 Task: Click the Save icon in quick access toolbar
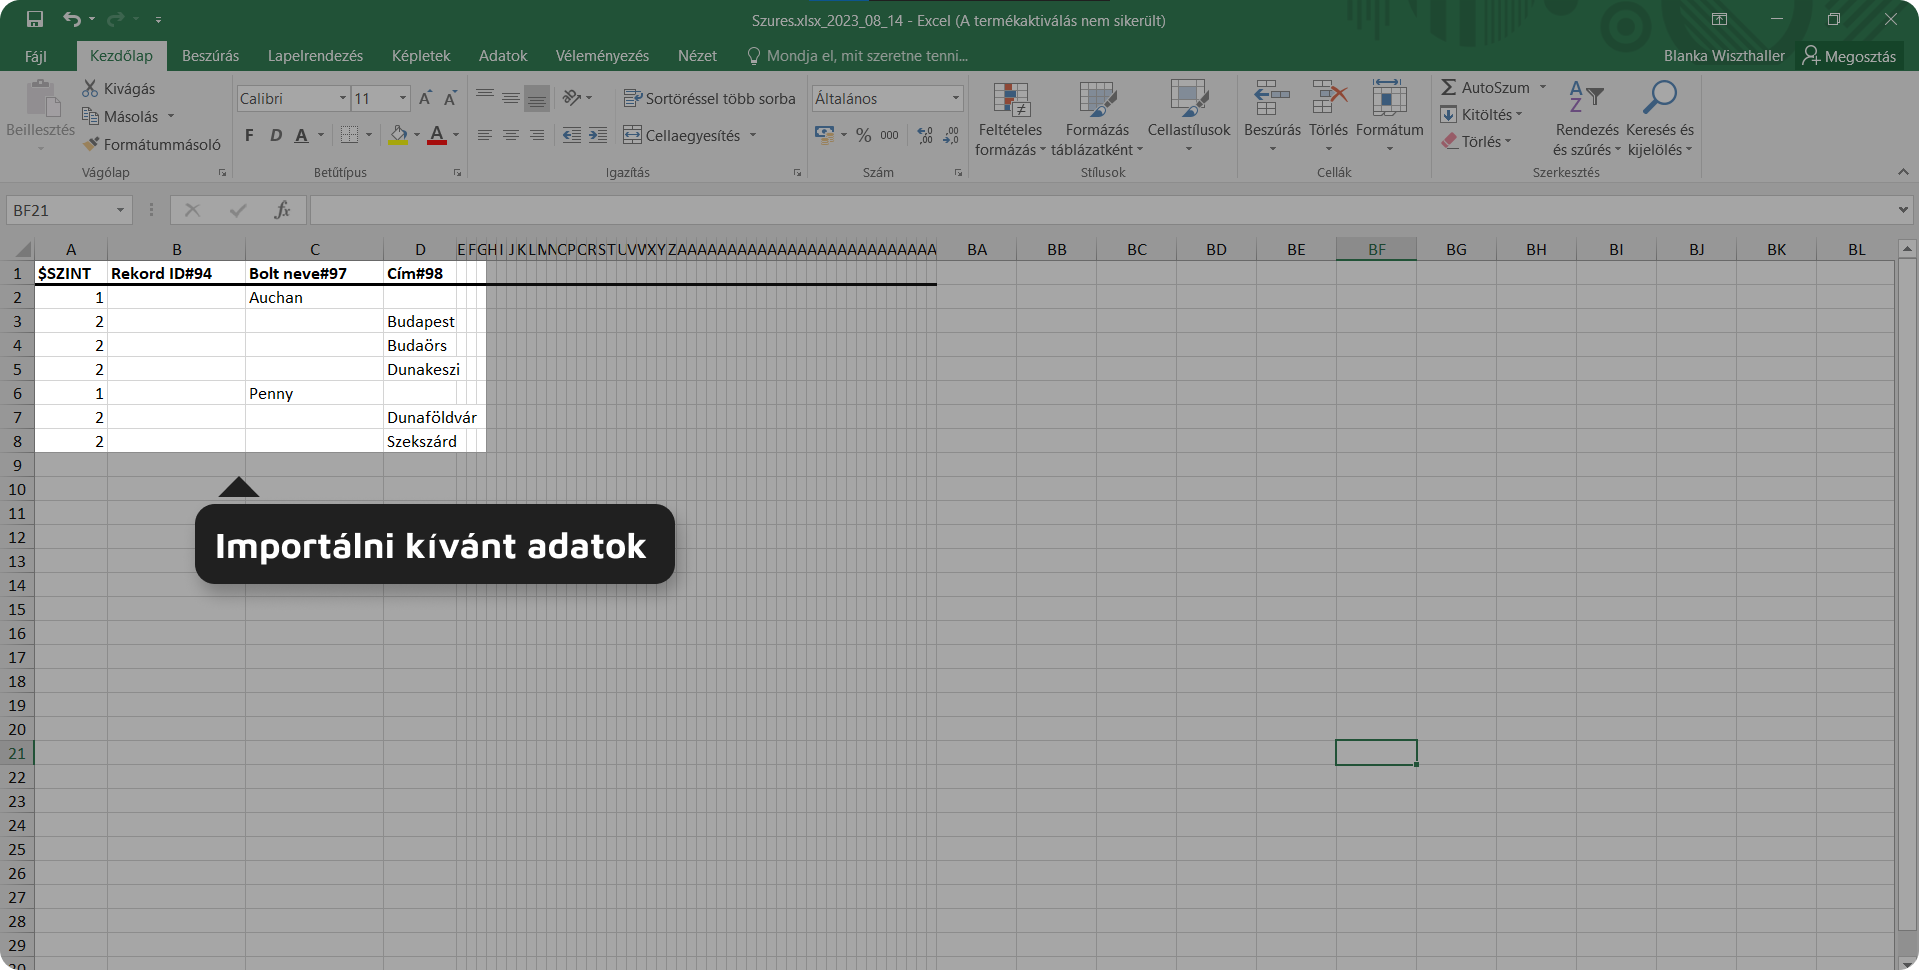pyautogui.click(x=35, y=19)
